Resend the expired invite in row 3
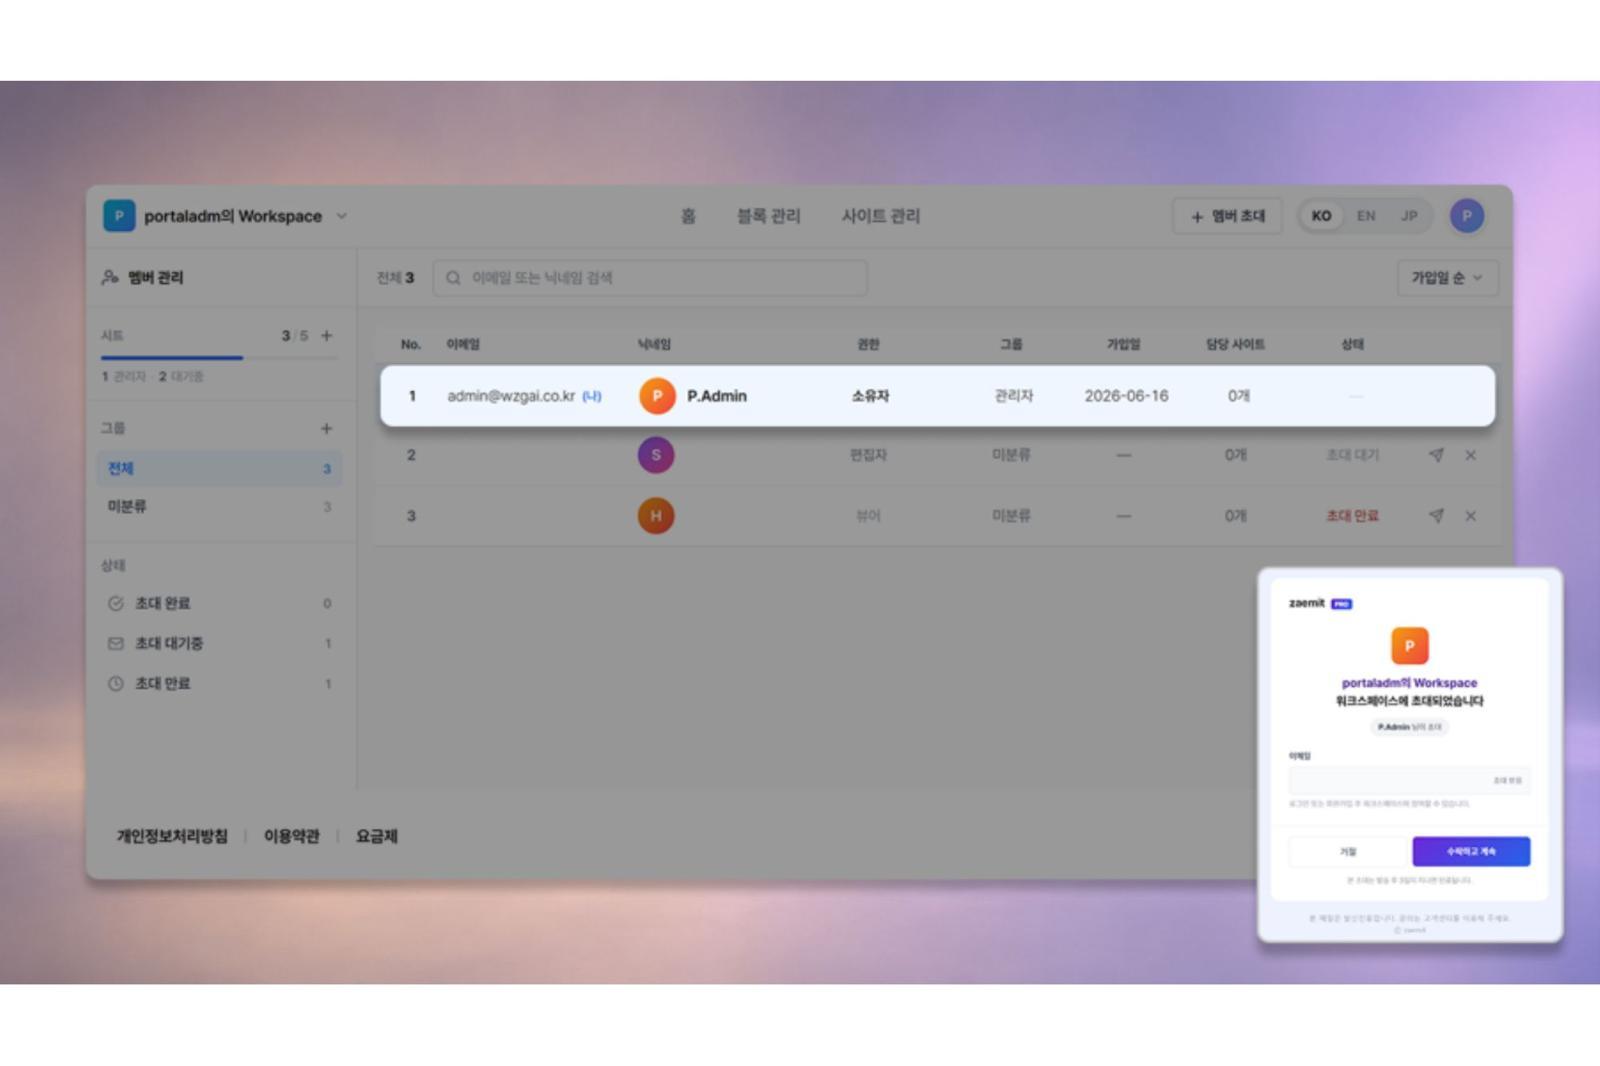The image size is (1600, 1066). [x=1436, y=516]
